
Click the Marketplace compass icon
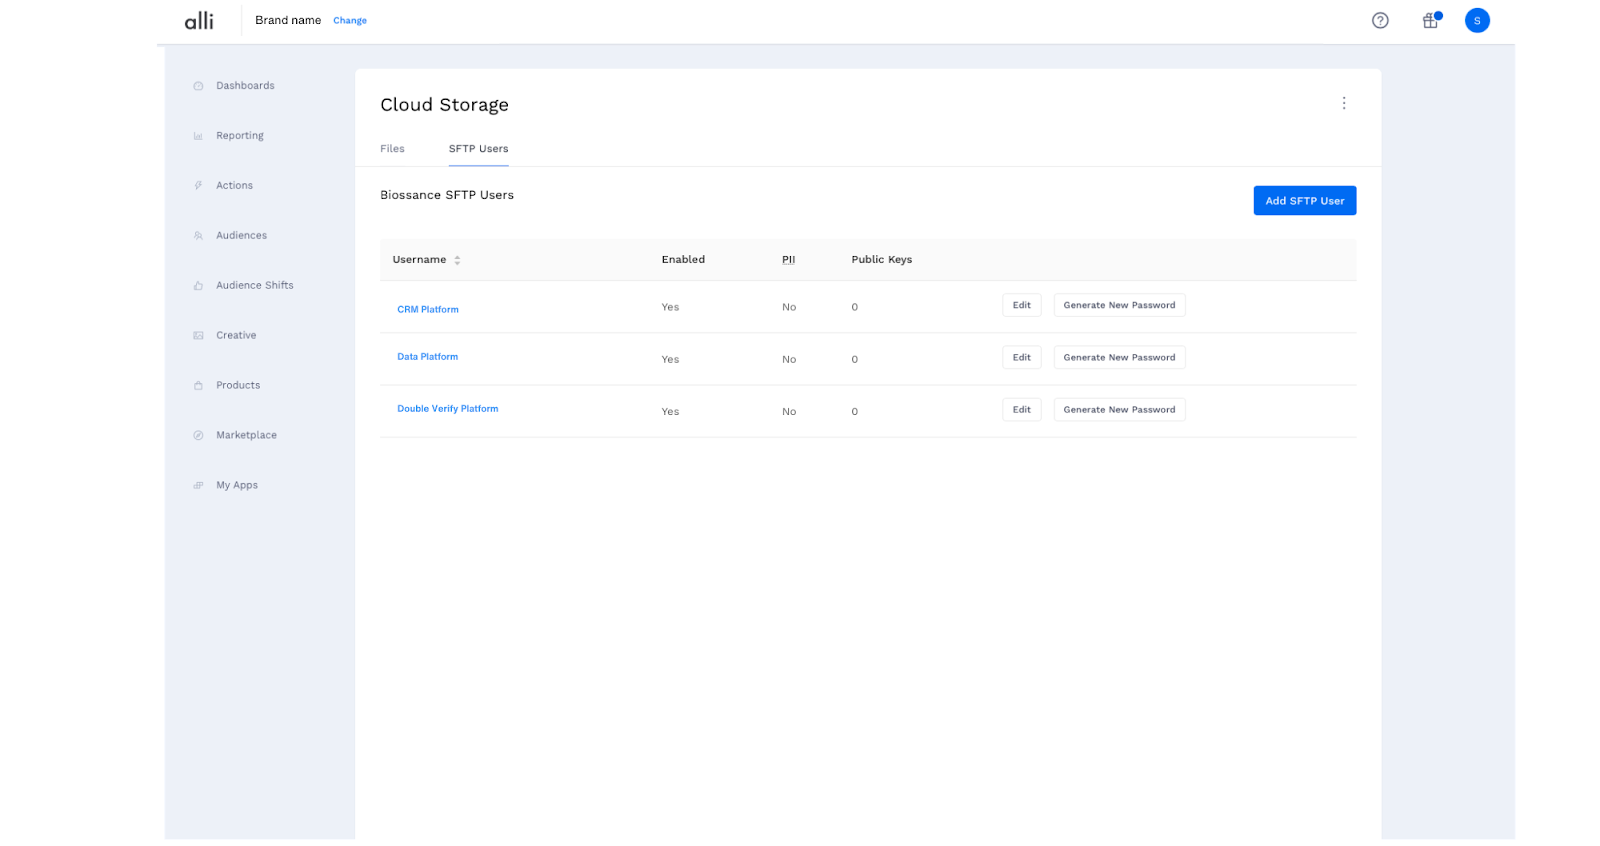pos(198,436)
